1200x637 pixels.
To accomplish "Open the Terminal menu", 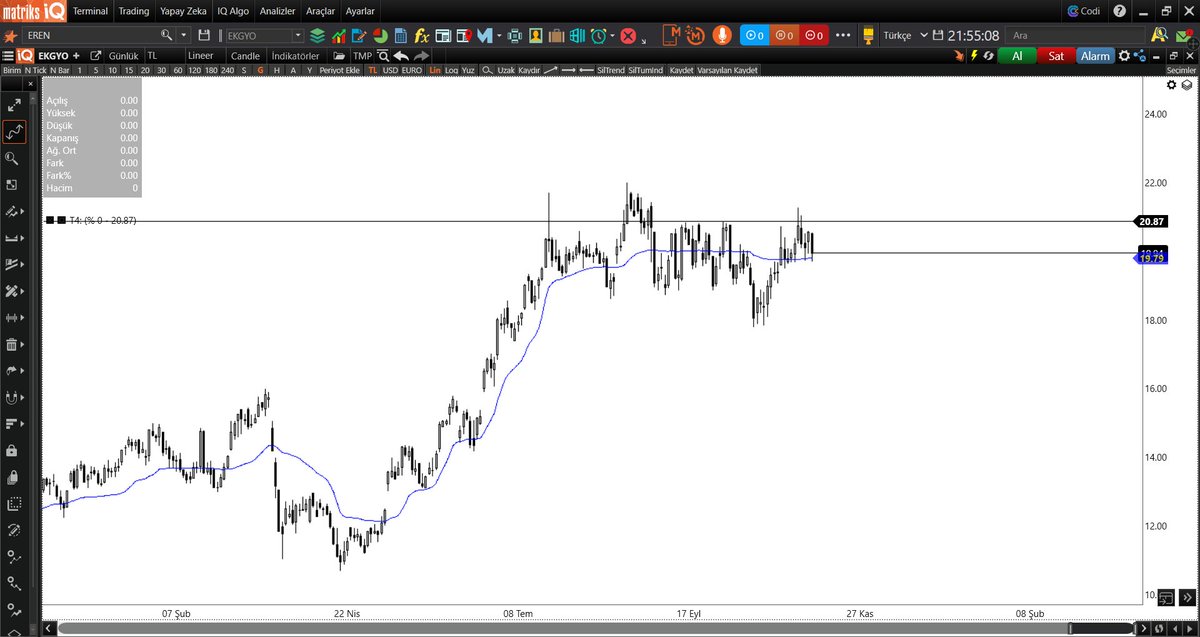I will coord(90,11).
